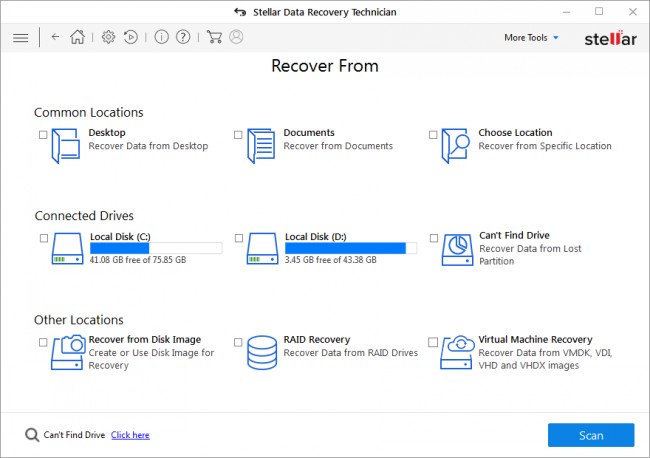Click the user account icon

click(x=236, y=37)
